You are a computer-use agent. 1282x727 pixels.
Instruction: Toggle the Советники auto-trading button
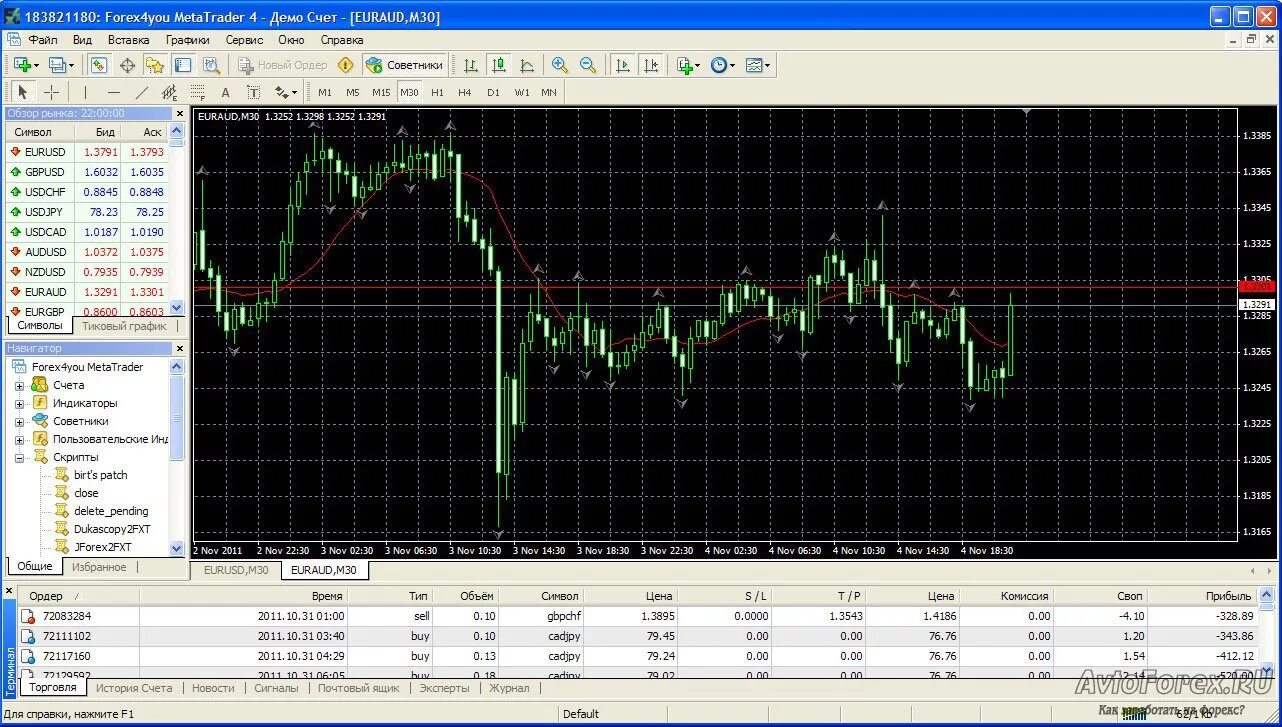click(x=405, y=65)
